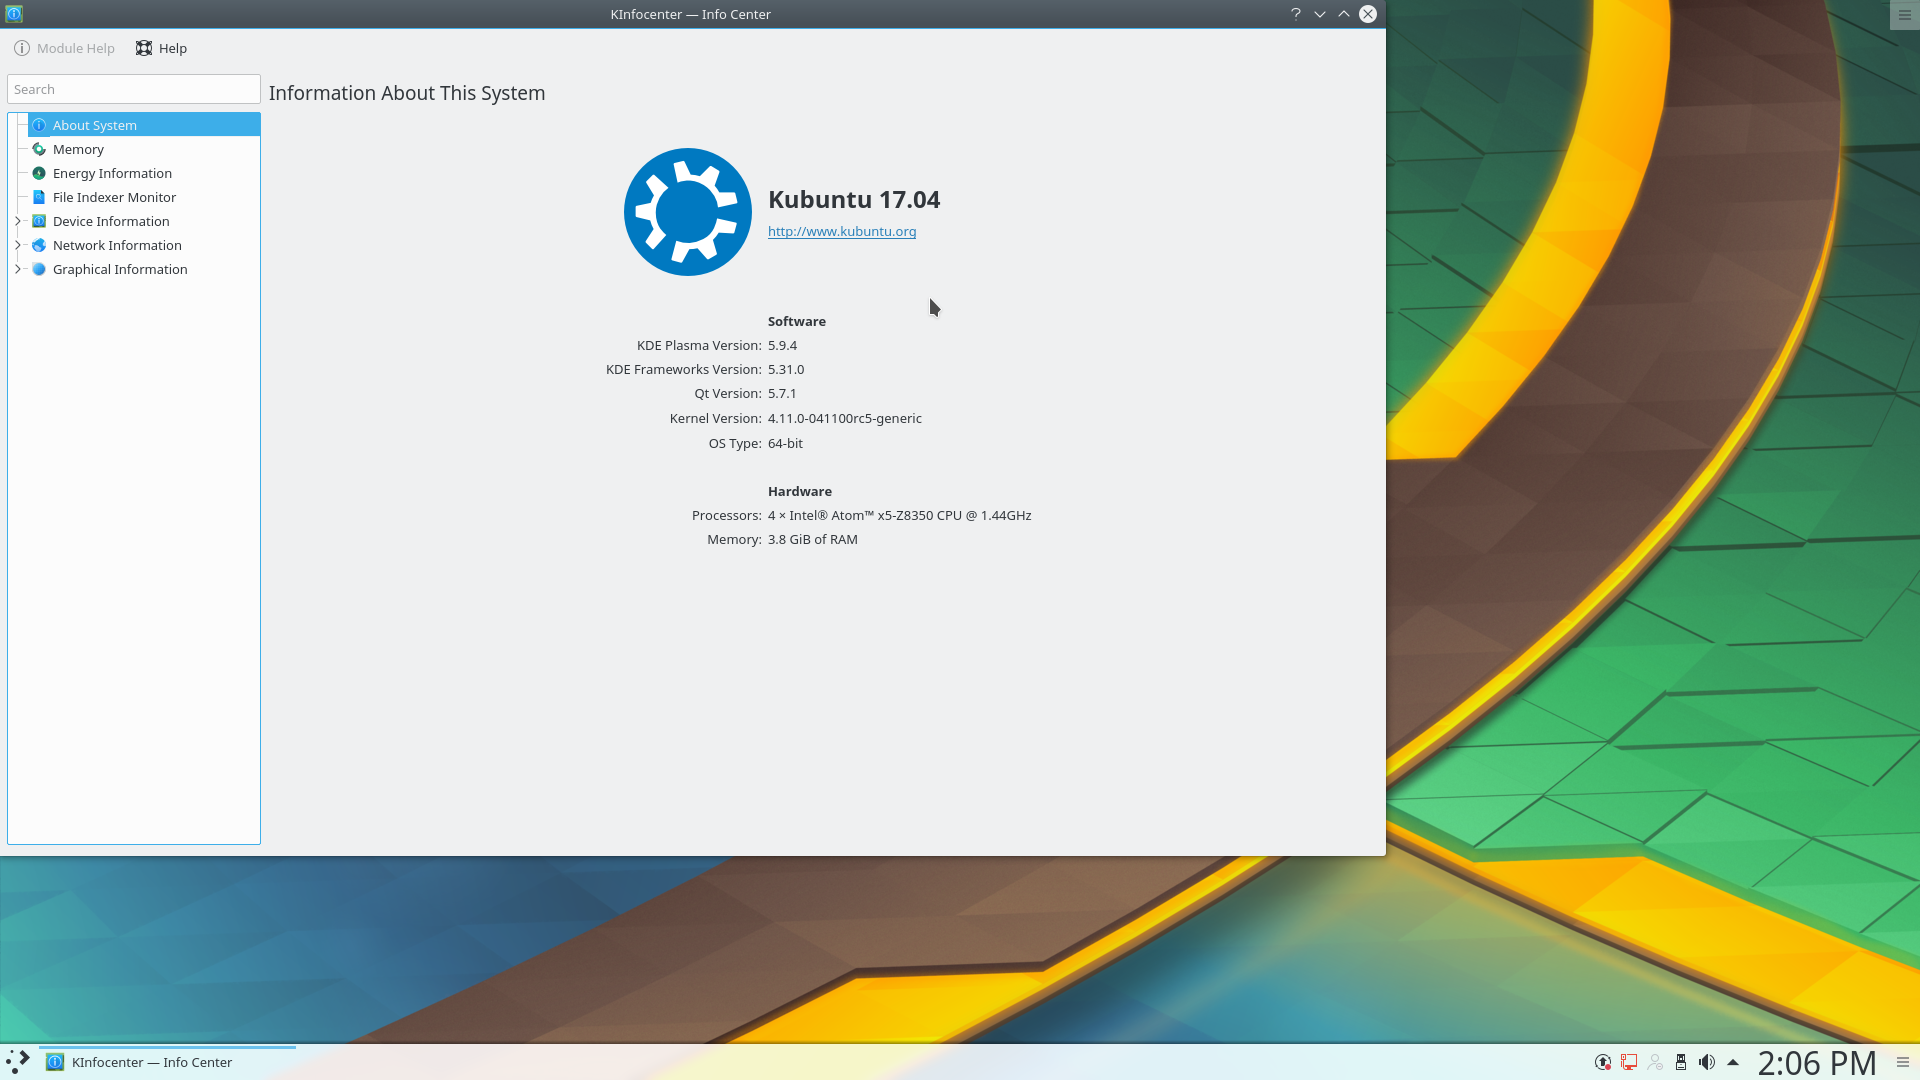Open the Help menu
Viewport: 1920px width, 1080px height.
coord(161,48)
